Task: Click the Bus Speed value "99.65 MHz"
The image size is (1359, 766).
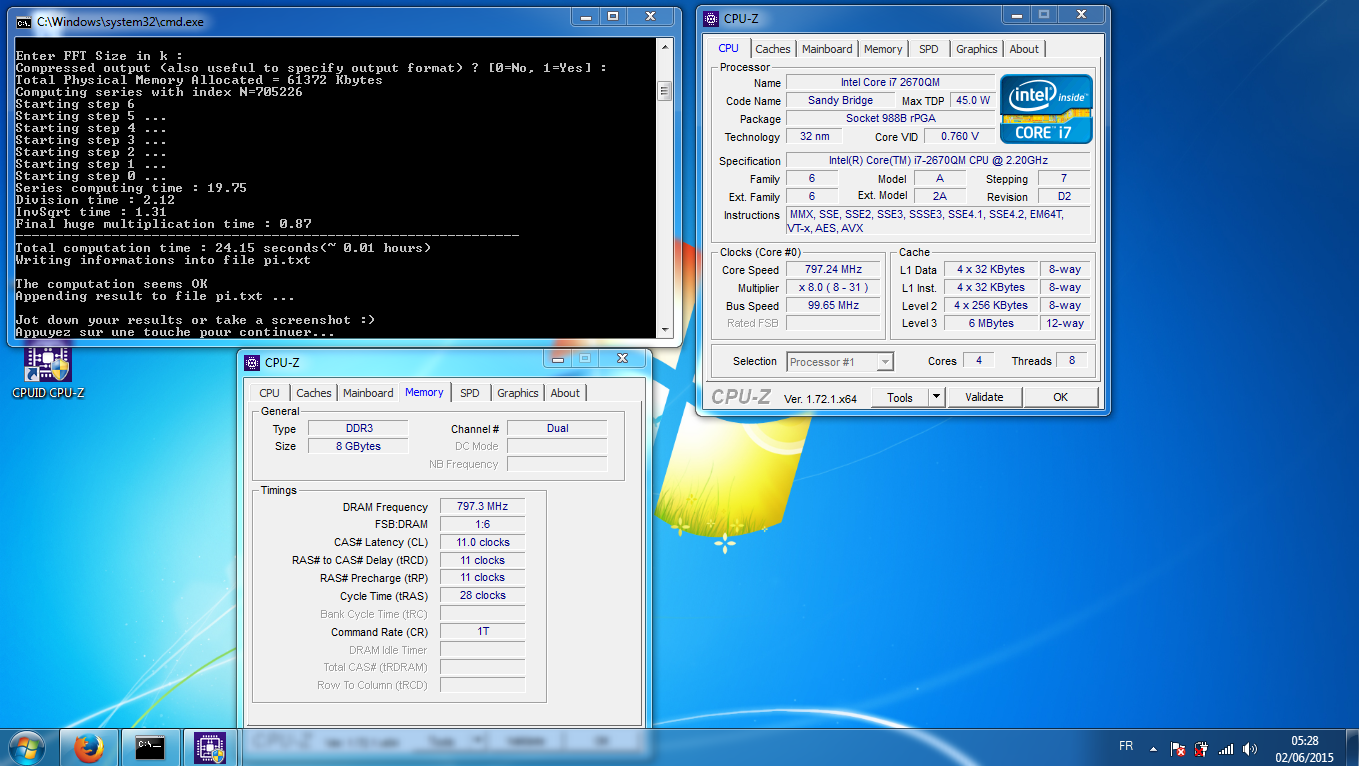Action: 832,305
